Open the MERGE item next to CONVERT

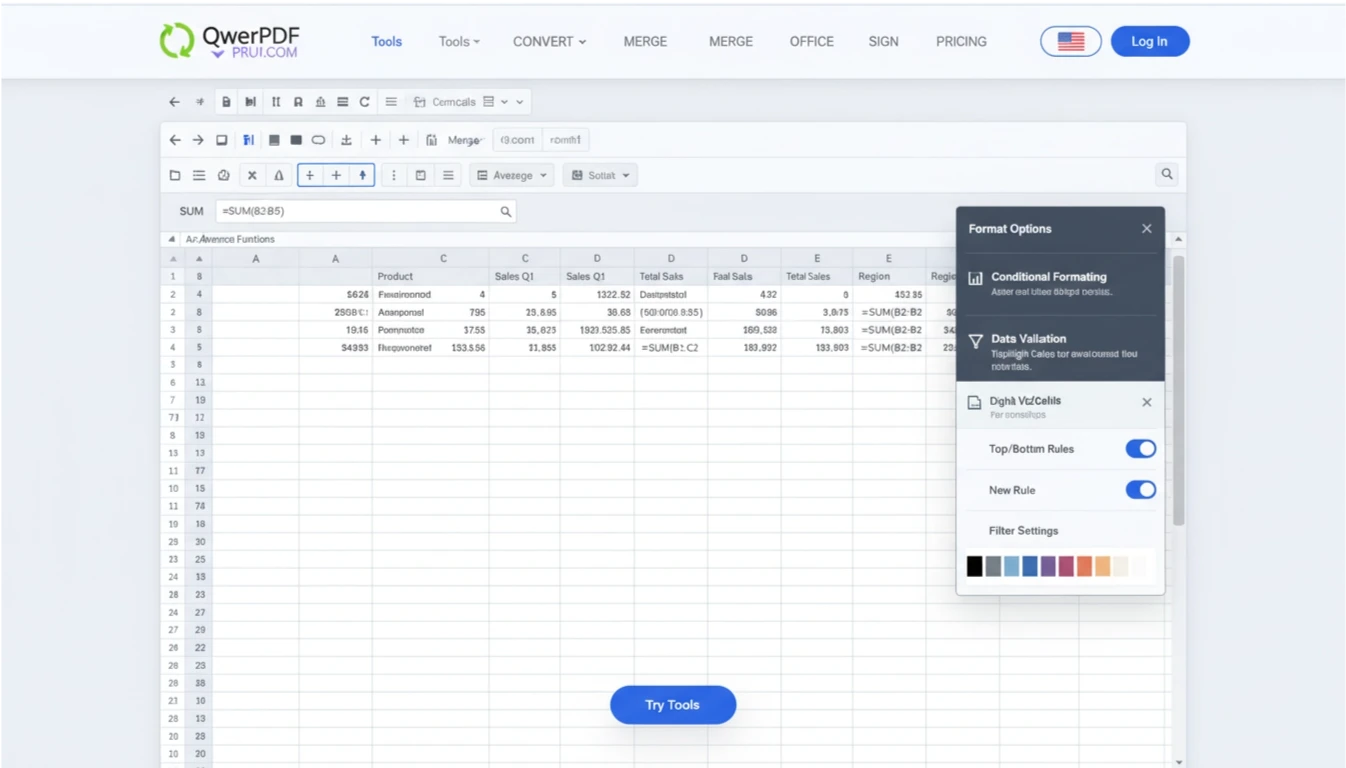[645, 42]
